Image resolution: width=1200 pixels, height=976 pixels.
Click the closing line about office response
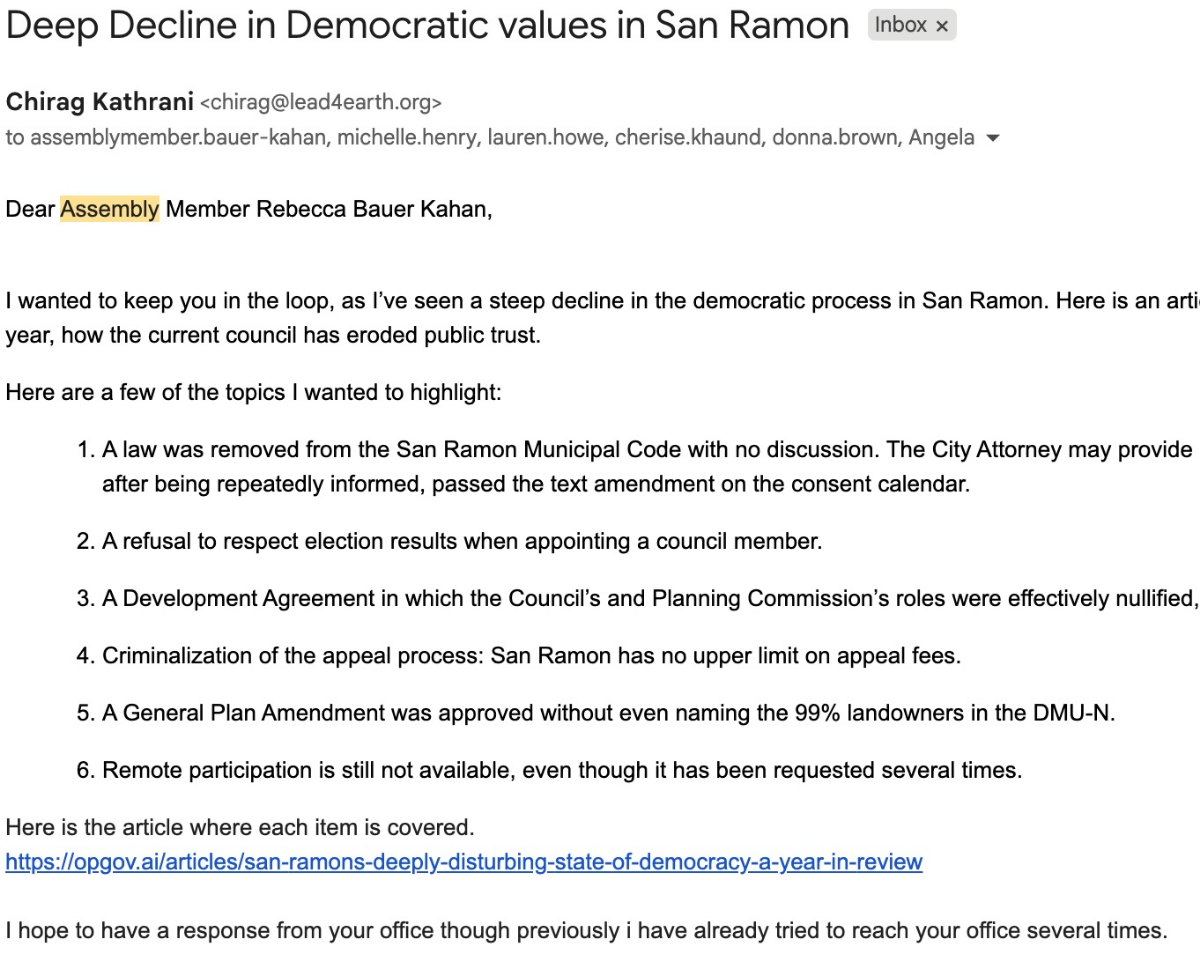(586, 931)
